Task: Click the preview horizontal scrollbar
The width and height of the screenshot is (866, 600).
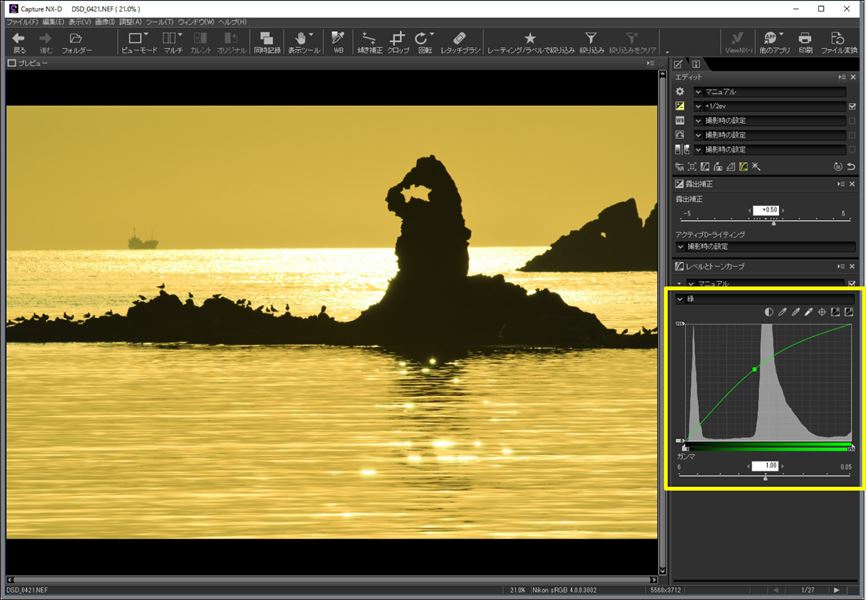Action: coord(332,580)
